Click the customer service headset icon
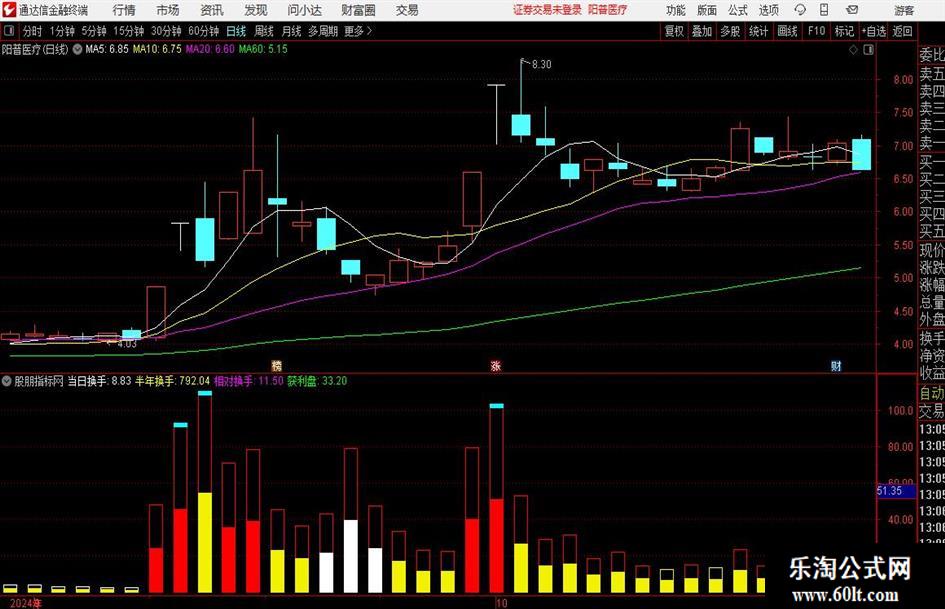Image resolution: width=945 pixels, height=609 pixels. (800, 10)
